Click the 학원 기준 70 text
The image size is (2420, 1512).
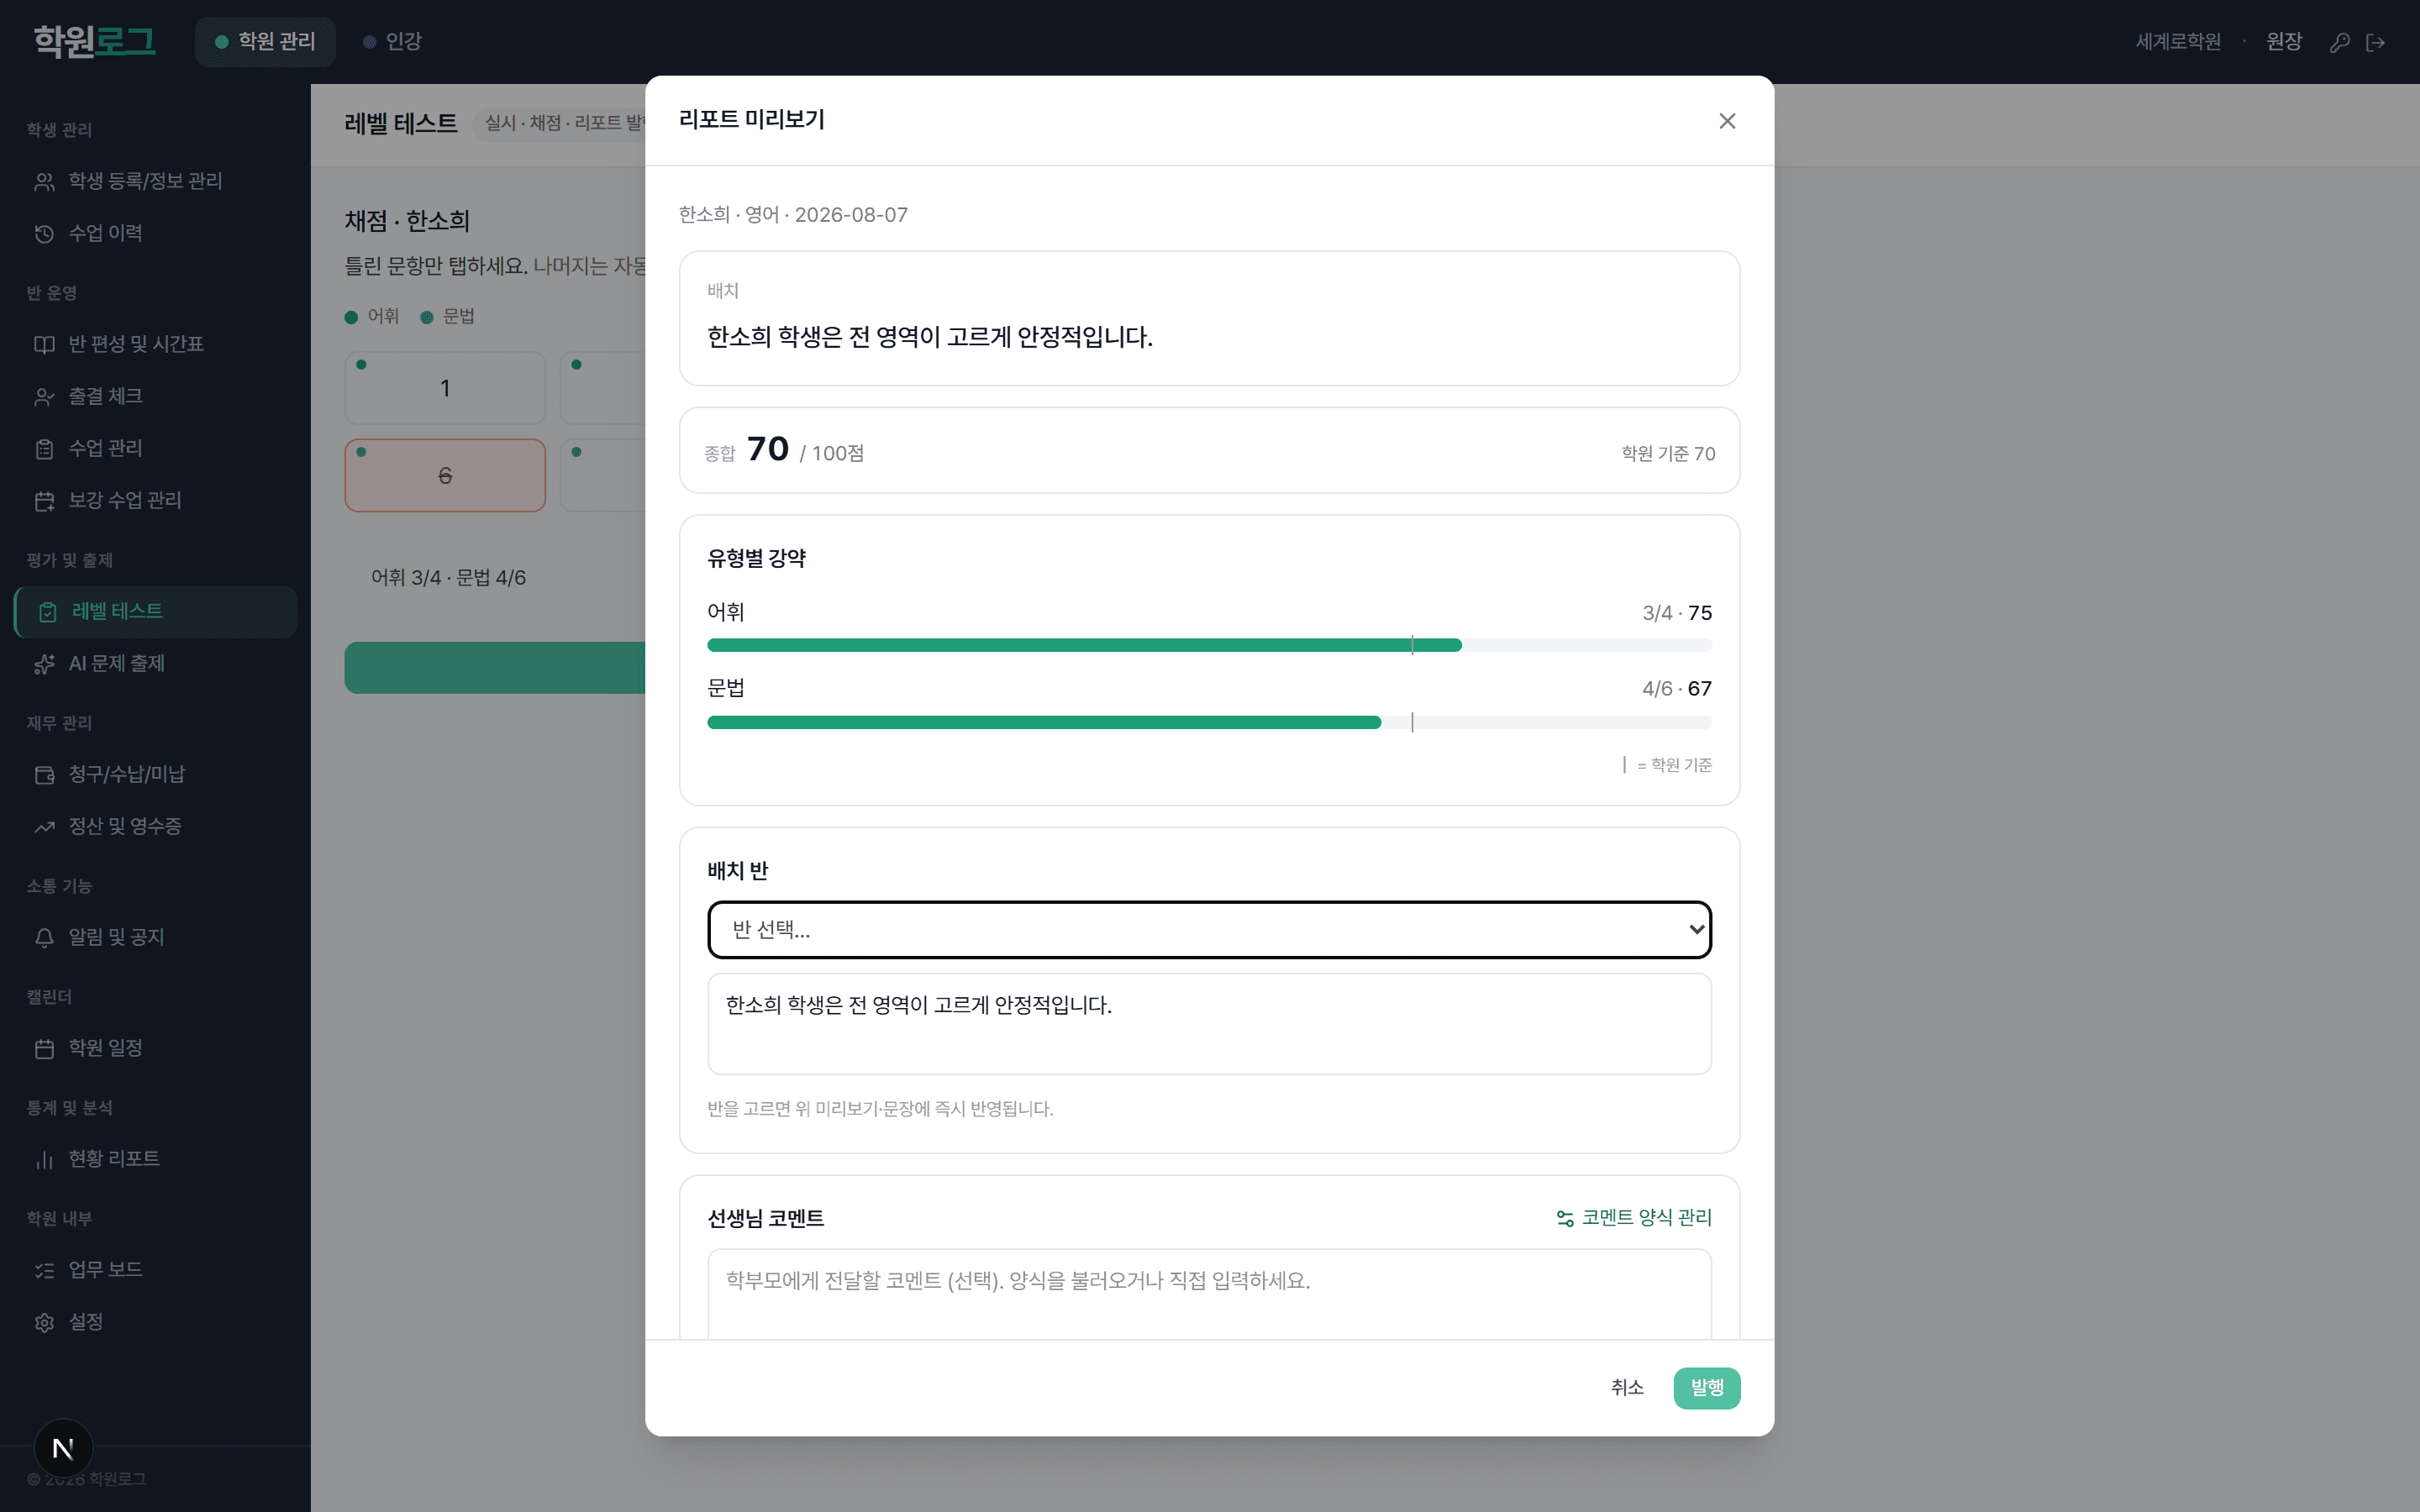1668,453
